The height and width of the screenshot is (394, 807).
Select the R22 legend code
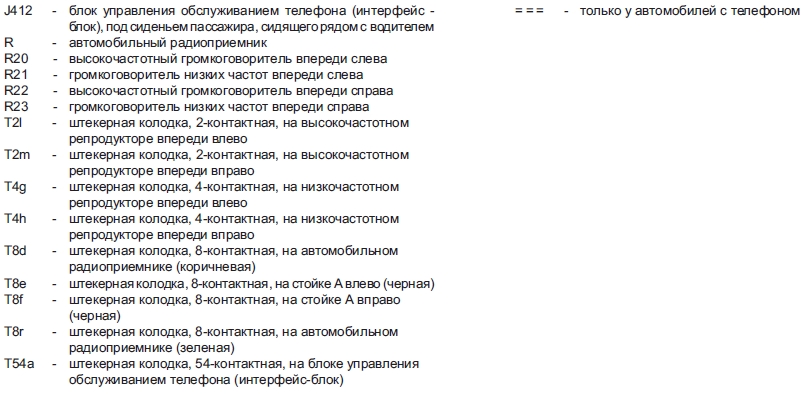pos(16,91)
